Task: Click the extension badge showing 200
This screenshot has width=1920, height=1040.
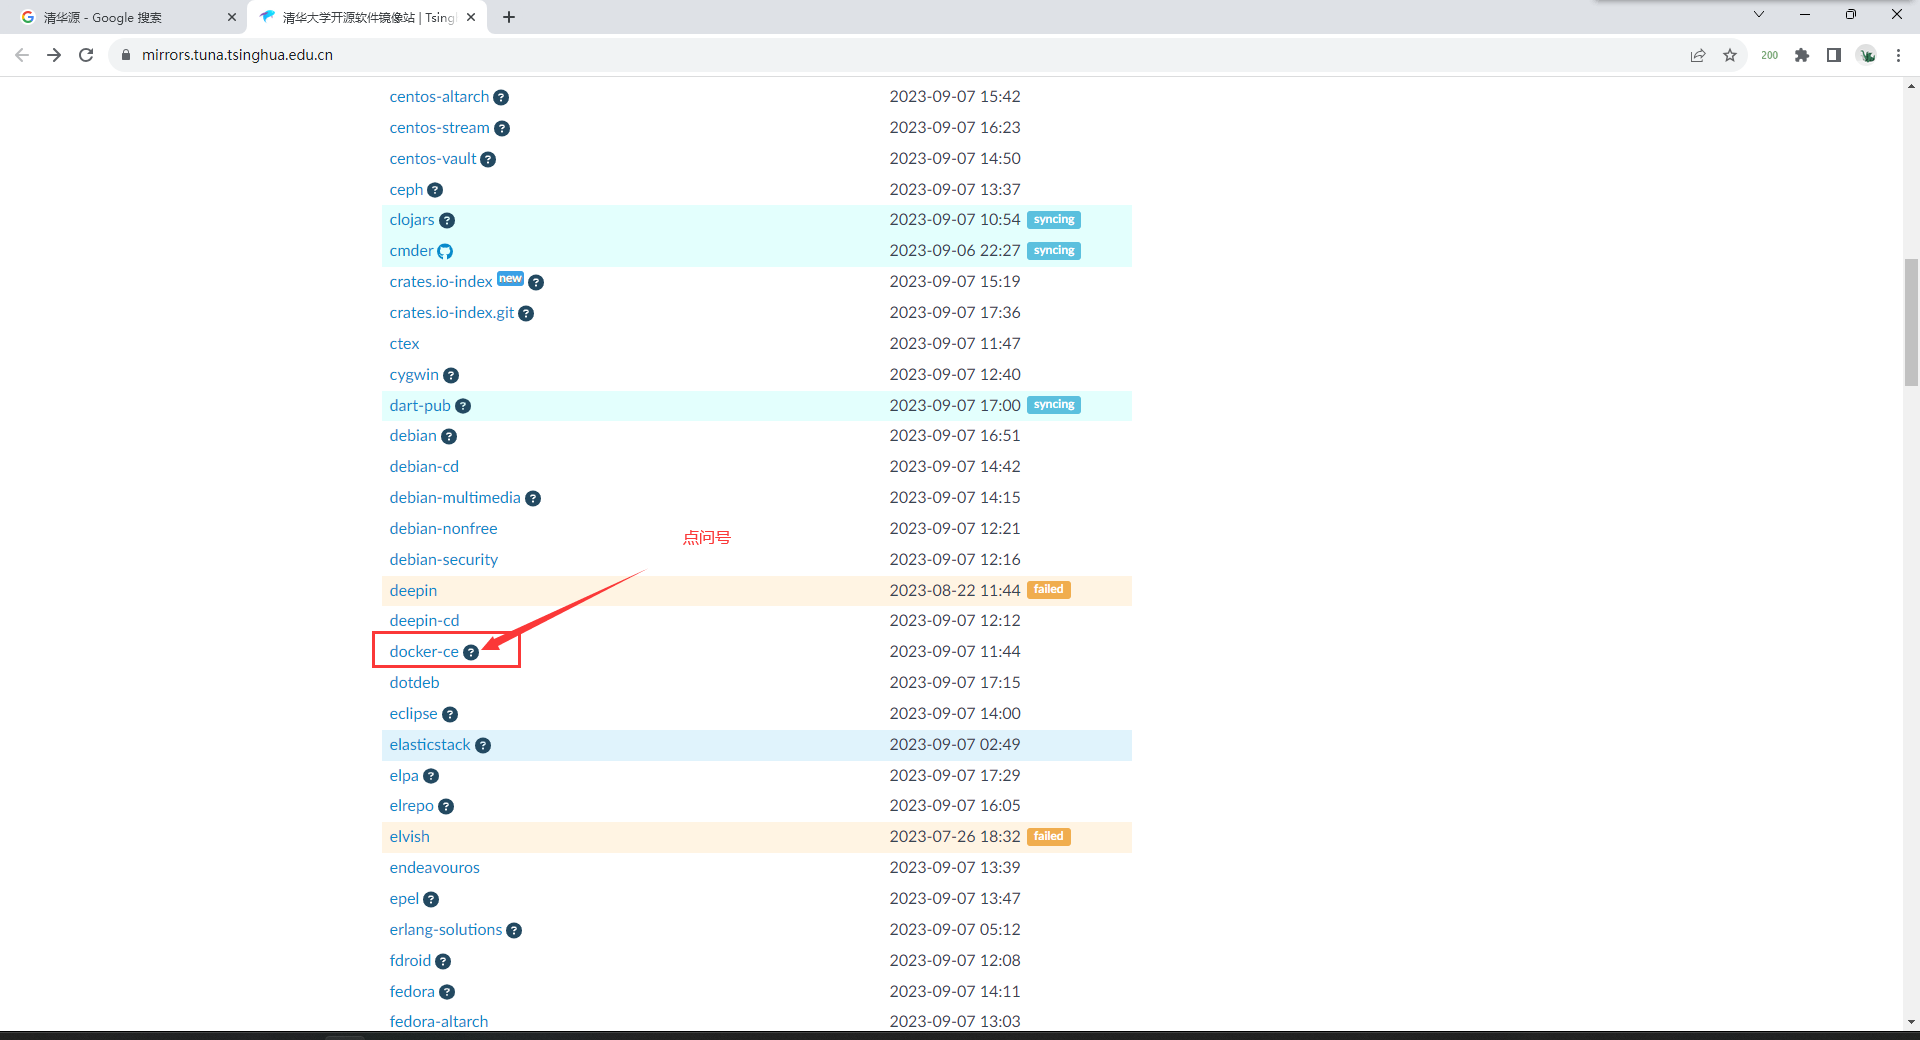Action: 1769,55
